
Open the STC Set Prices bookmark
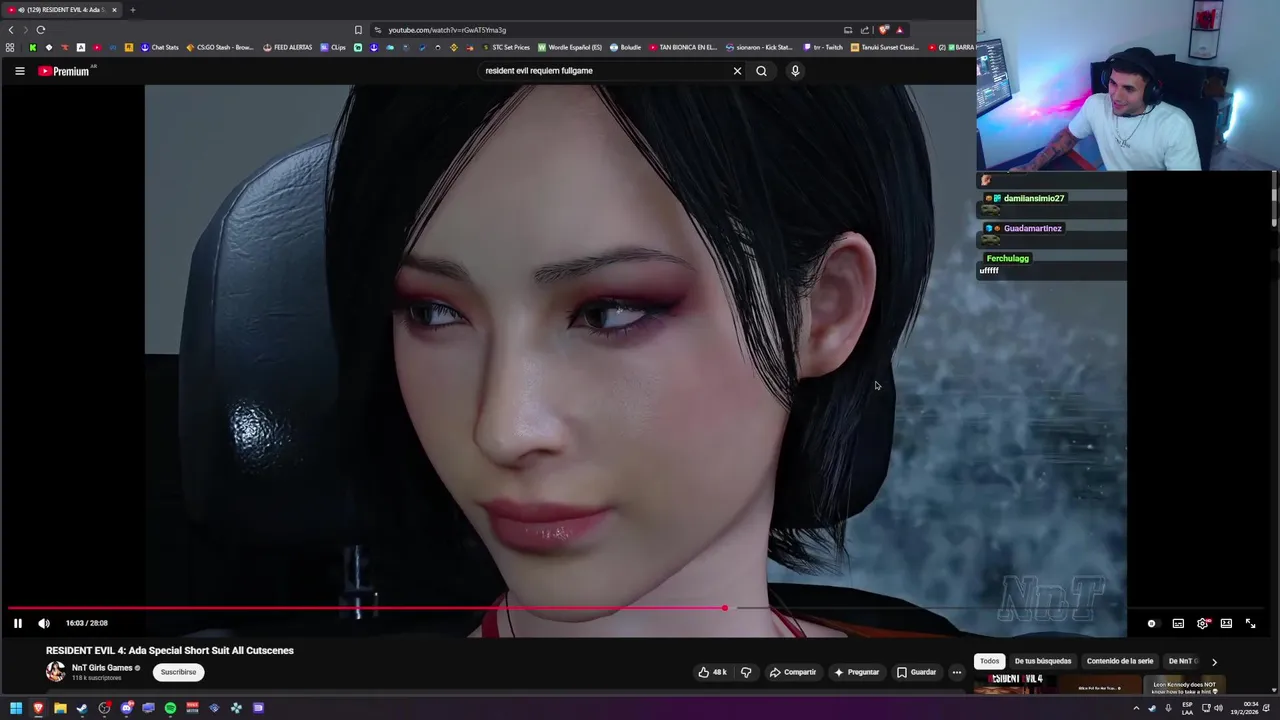point(506,47)
